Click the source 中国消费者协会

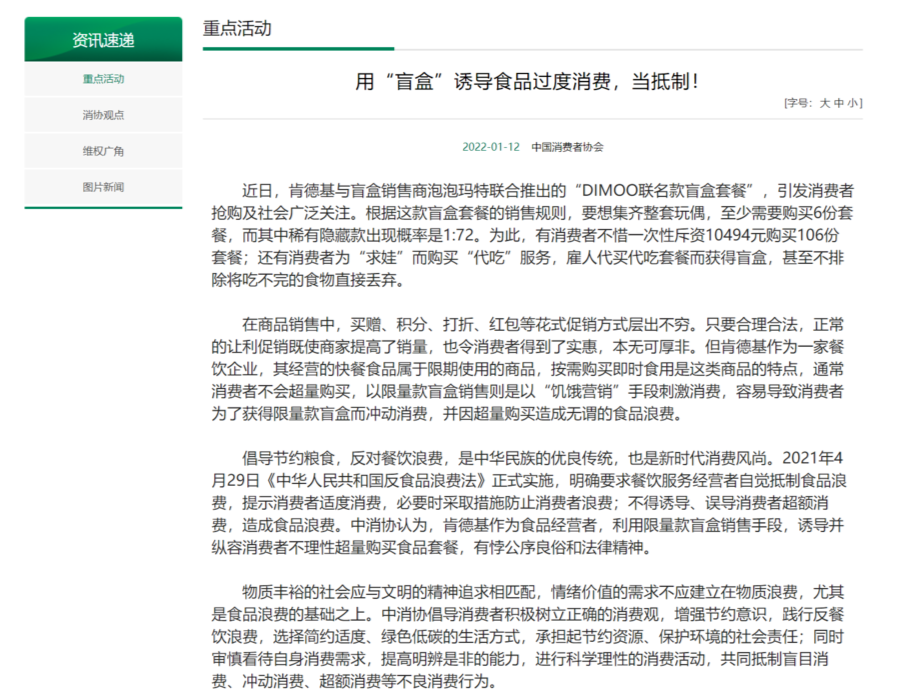[x=567, y=147]
